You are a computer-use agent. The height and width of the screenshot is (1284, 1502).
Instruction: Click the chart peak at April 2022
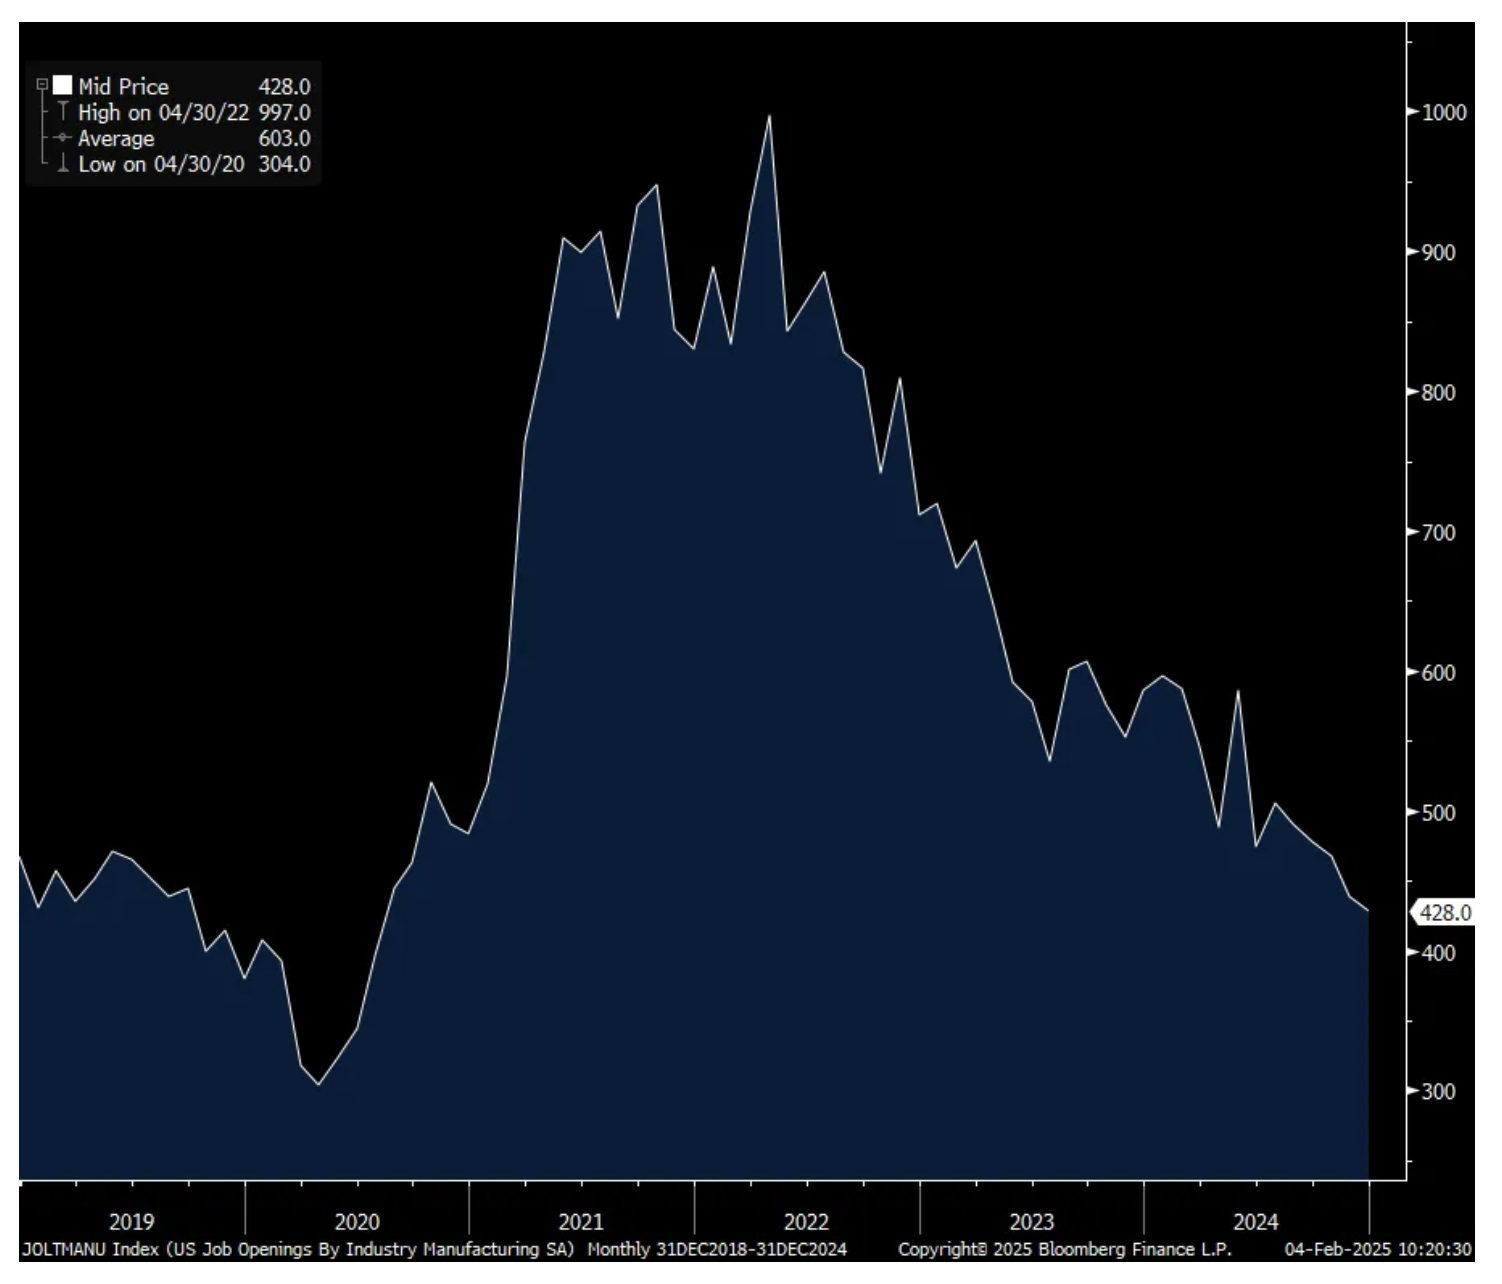click(x=769, y=116)
